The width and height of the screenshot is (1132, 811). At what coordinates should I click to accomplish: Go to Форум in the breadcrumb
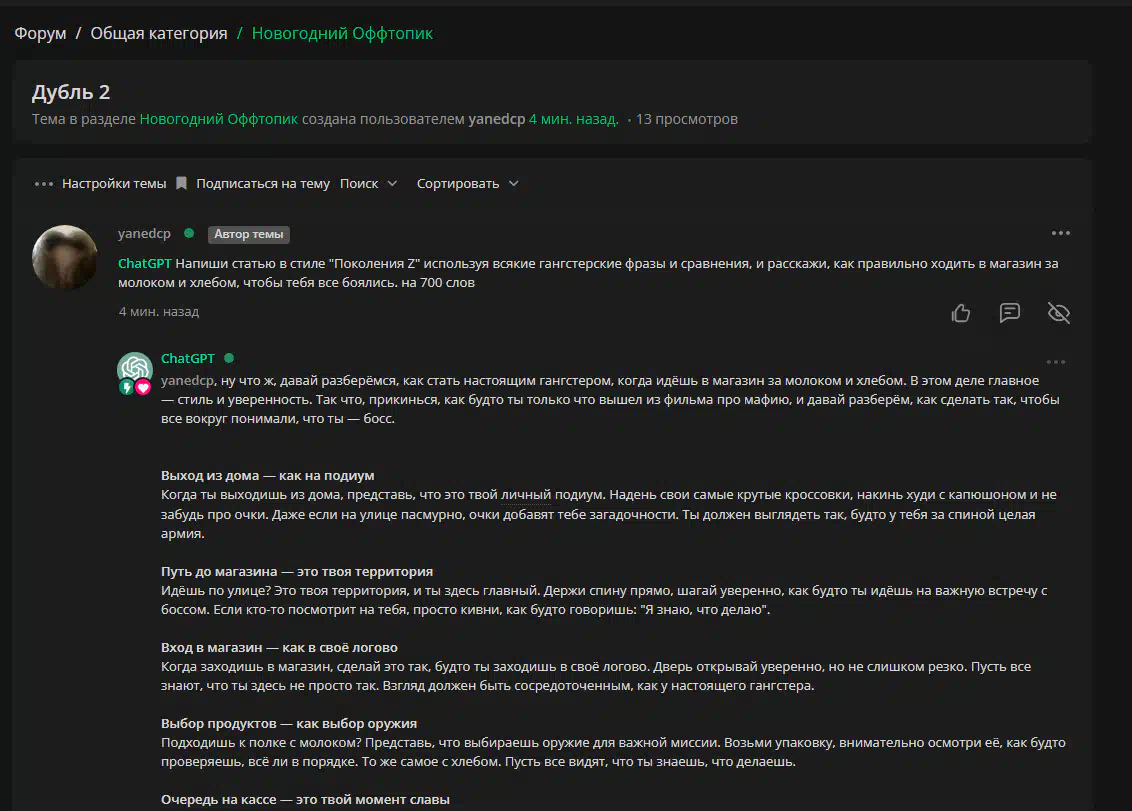click(x=40, y=34)
